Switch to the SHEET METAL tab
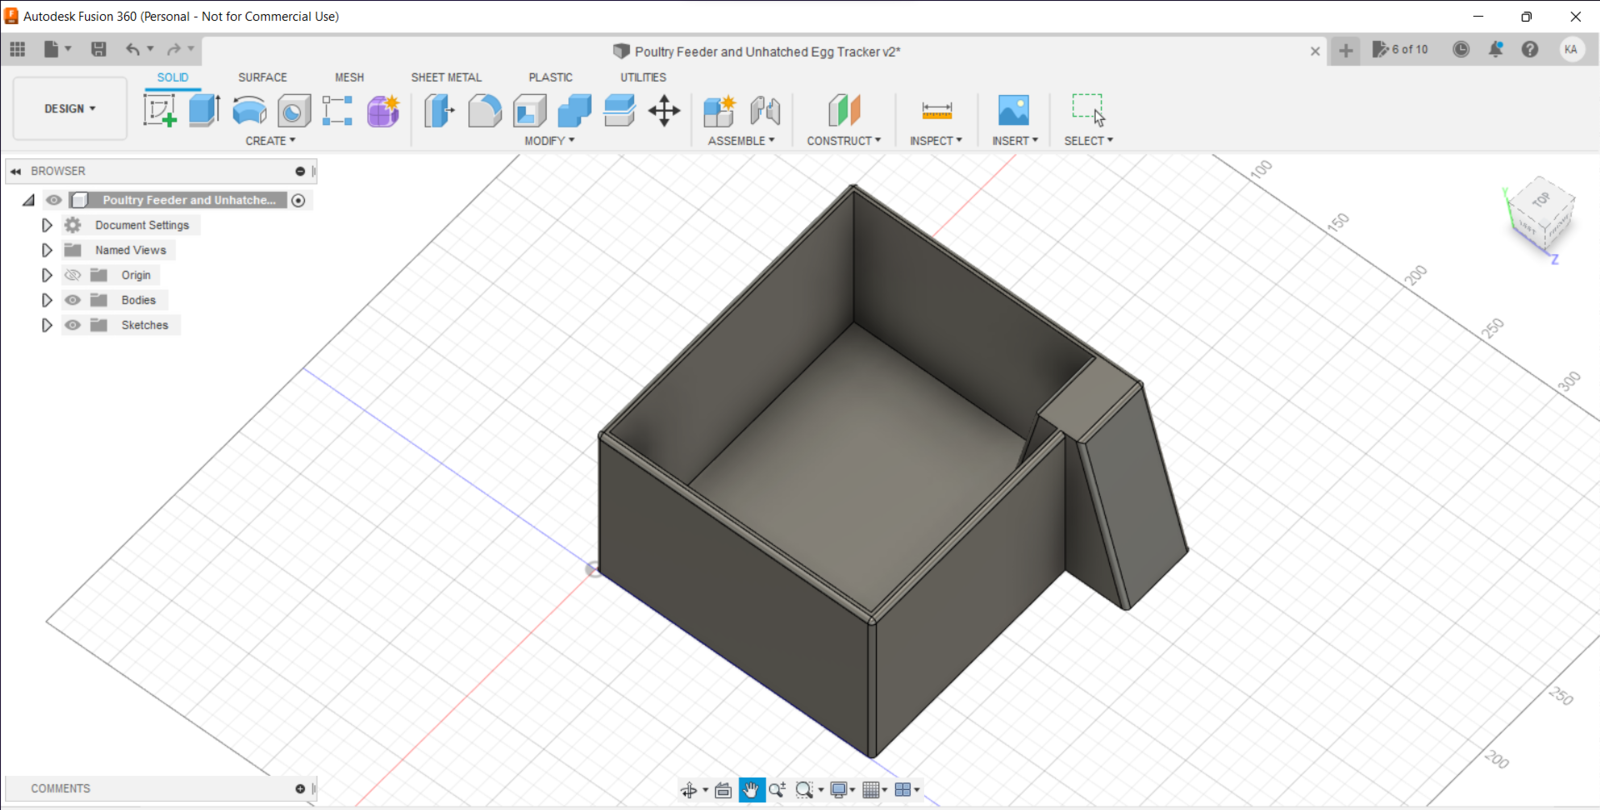Screen dimensions: 1600x810 point(446,77)
